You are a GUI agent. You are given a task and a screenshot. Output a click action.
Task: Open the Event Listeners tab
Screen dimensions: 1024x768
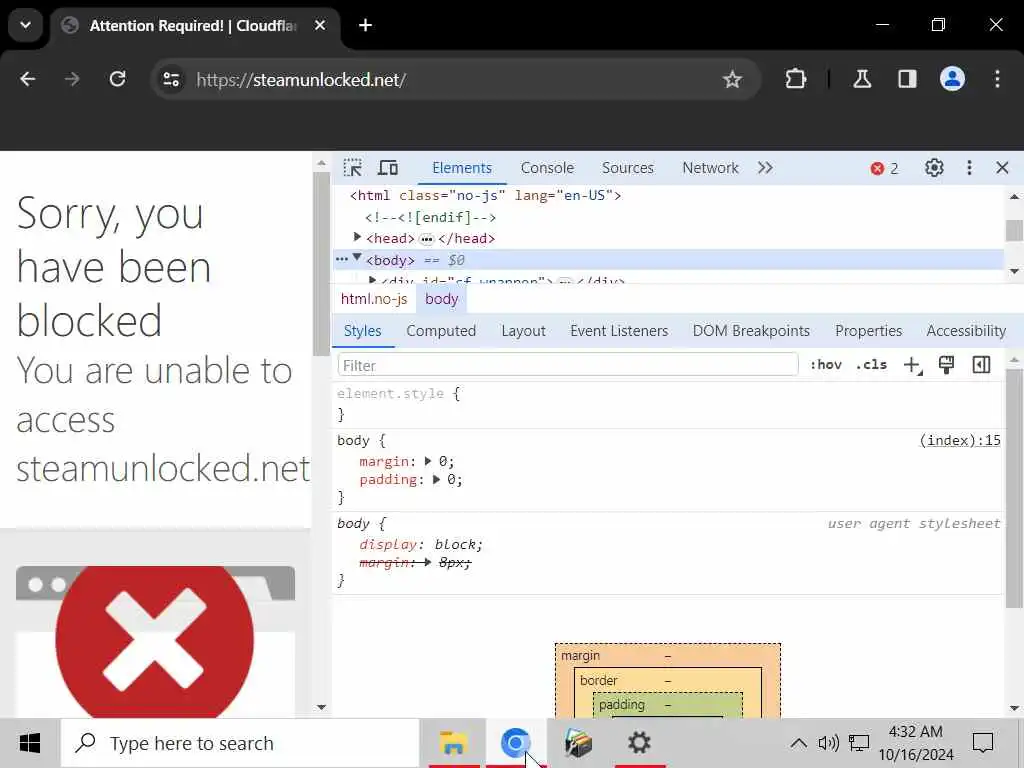tap(618, 330)
